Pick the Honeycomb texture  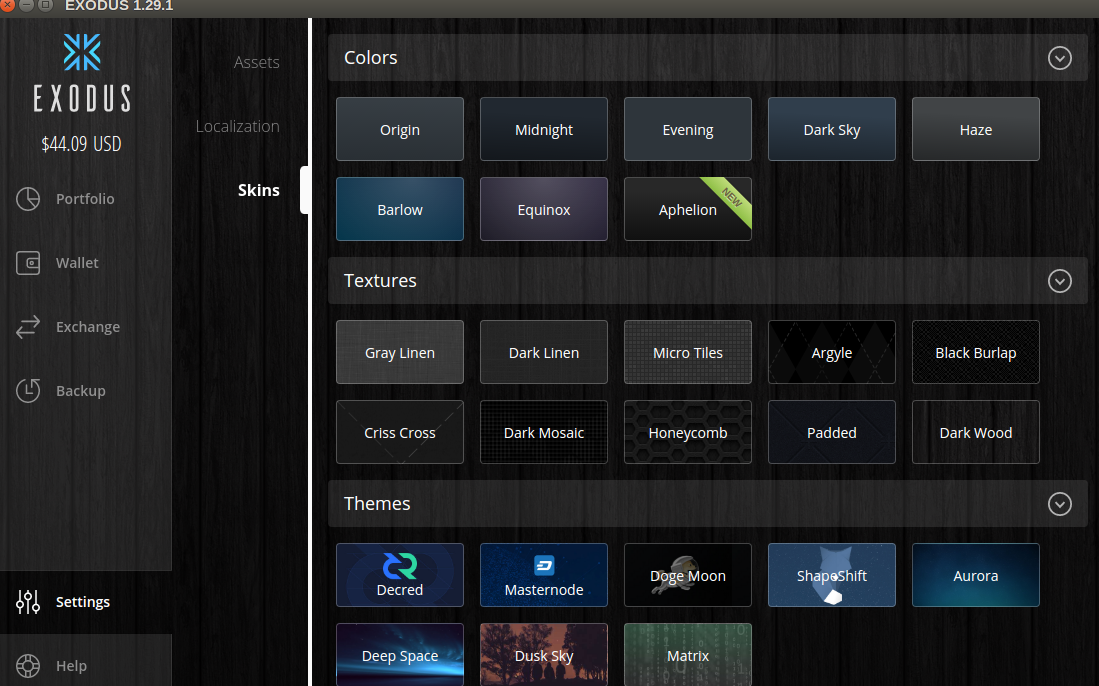click(688, 432)
